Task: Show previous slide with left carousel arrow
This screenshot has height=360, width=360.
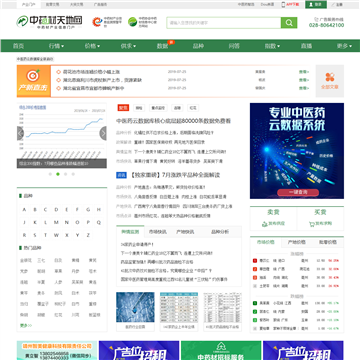Action: coord(20,133)
